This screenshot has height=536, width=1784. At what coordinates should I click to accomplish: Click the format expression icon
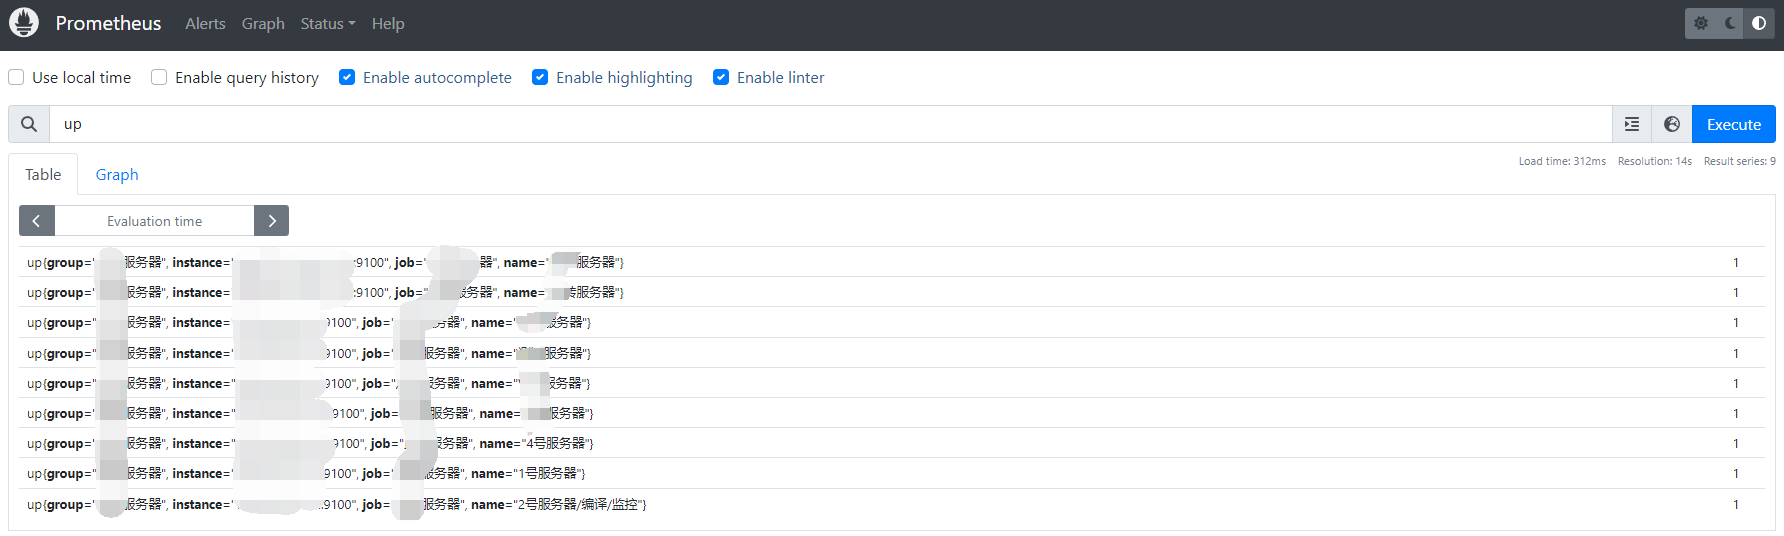click(x=1632, y=124)
